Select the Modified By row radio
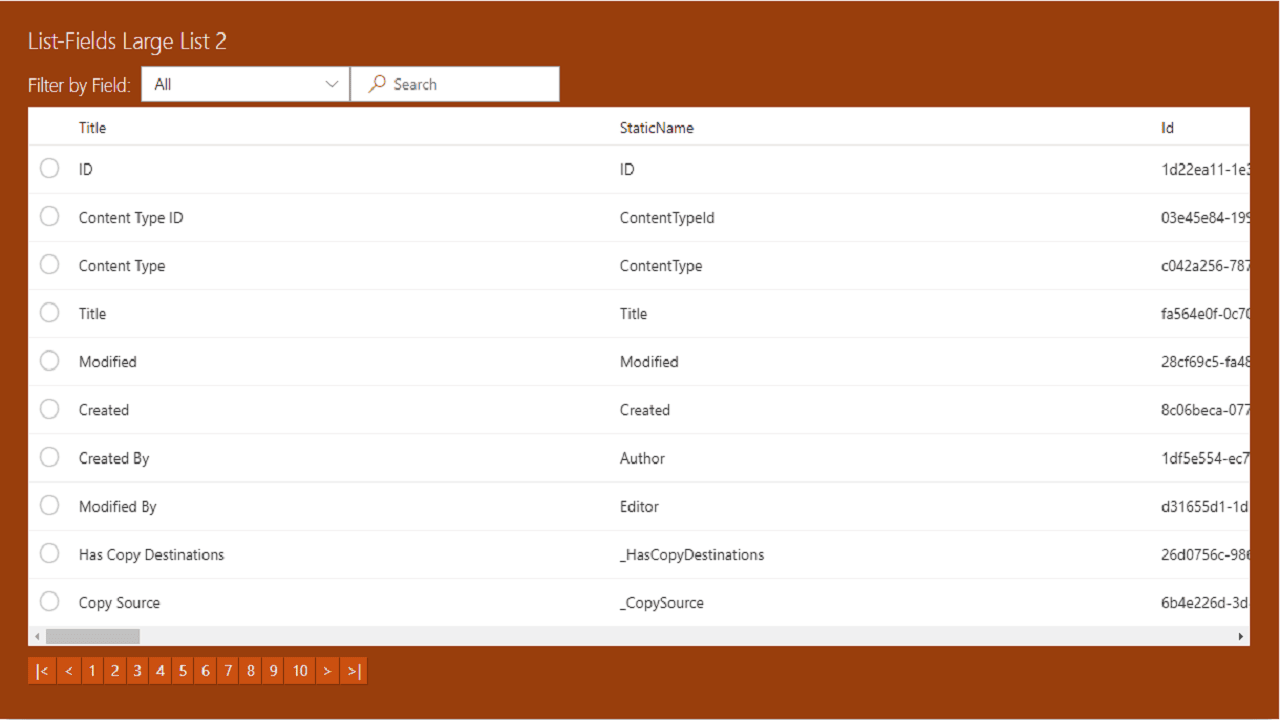1280x720 pixels. (x=49, y=505)
